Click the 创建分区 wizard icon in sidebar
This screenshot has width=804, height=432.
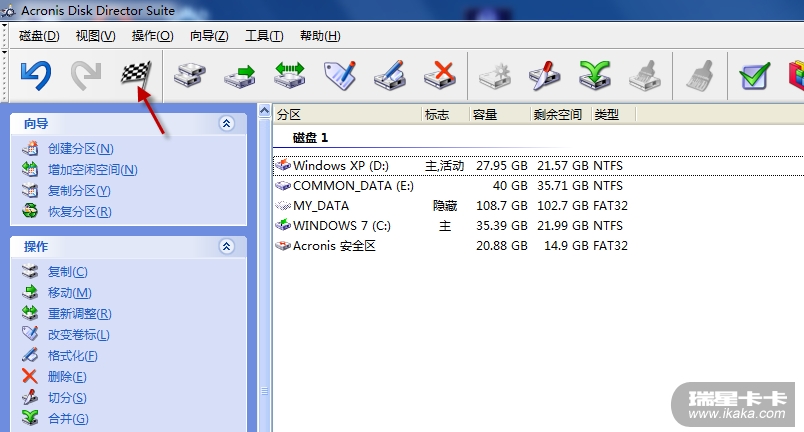pyautogui.click(x=30, y=148)
